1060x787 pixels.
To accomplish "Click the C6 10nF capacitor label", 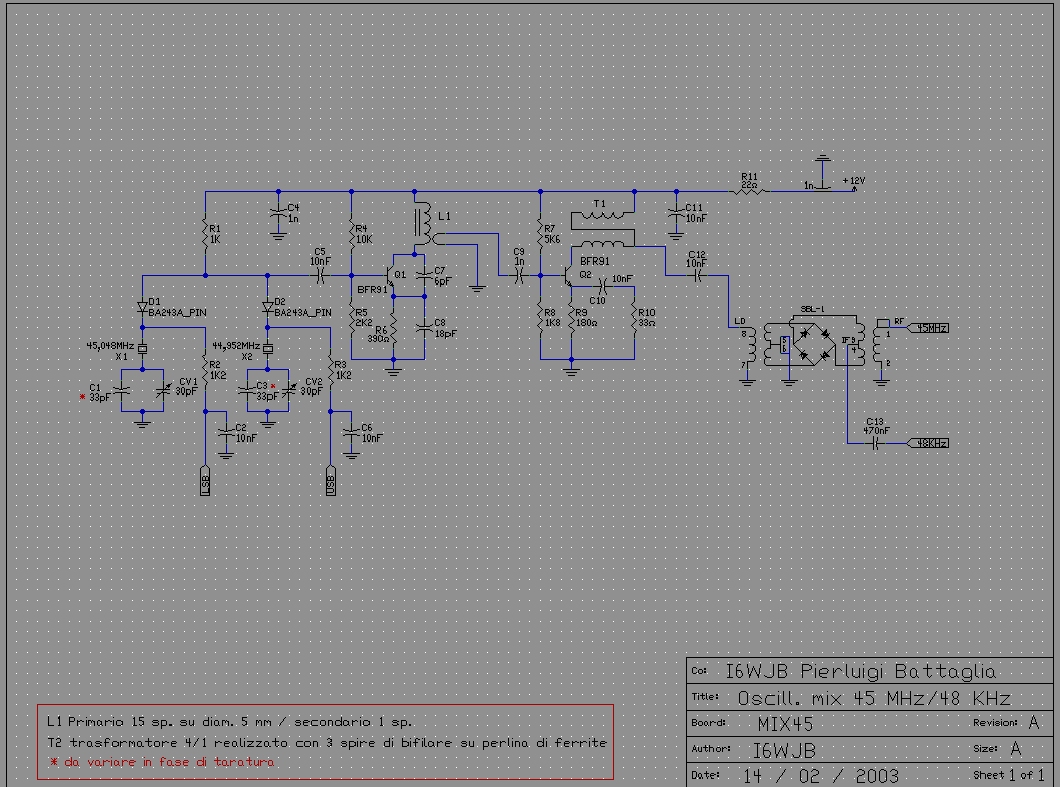I will pos(372,433).
